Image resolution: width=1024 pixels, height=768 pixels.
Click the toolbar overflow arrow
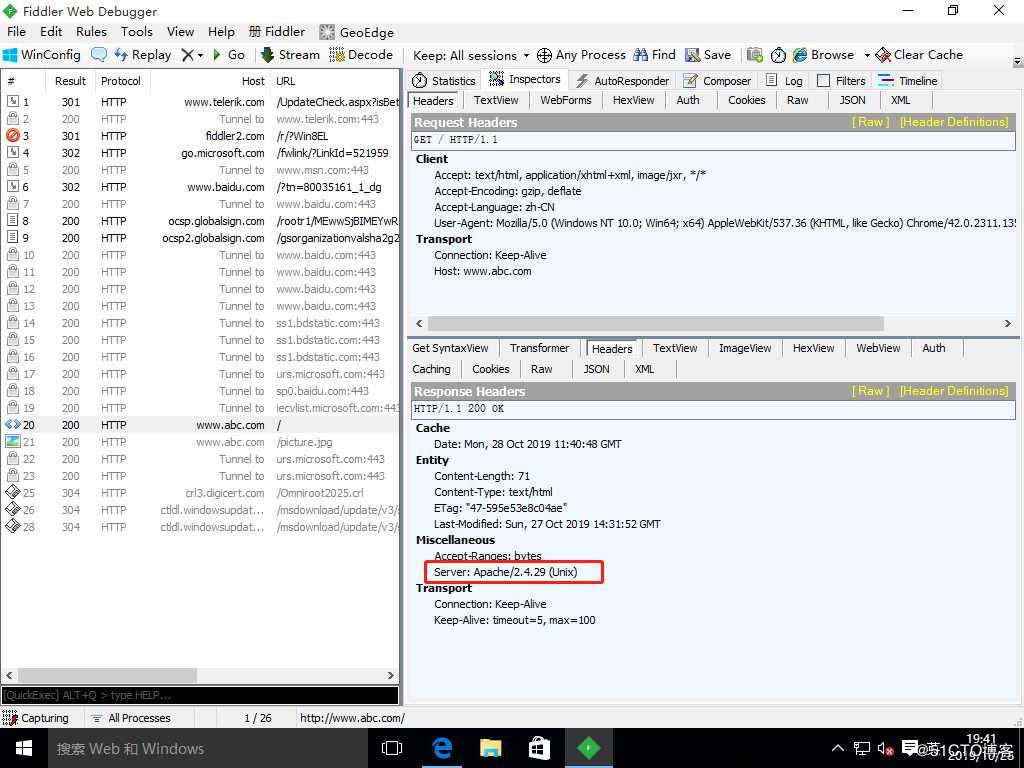click(1017, 61)
